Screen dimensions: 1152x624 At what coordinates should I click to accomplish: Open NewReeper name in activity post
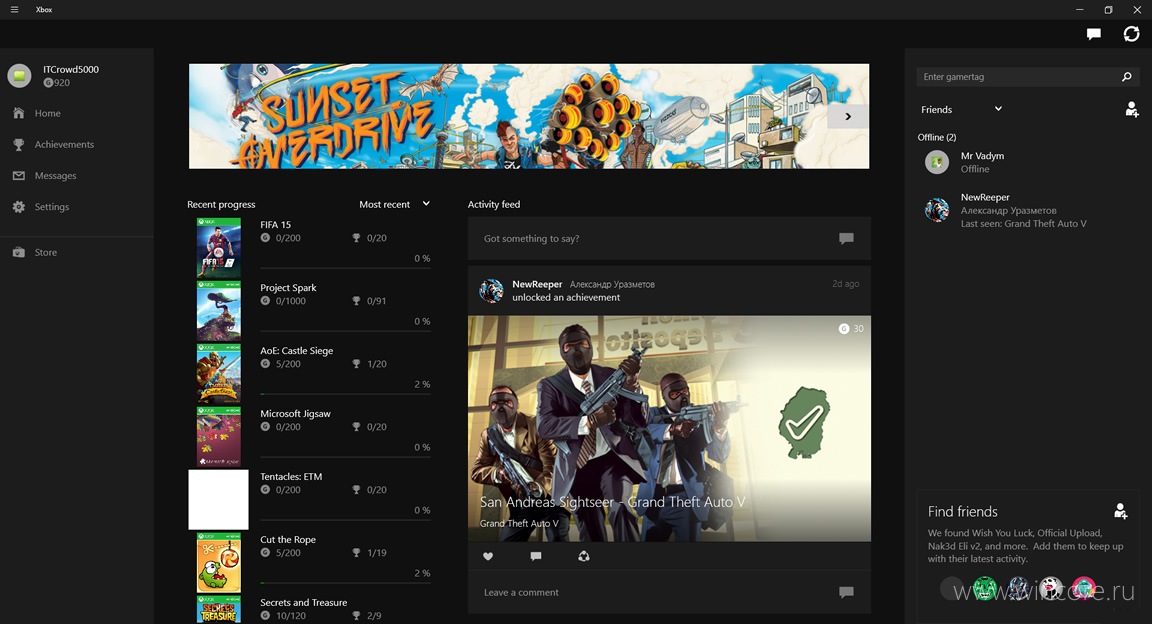[x=537, y=284]
